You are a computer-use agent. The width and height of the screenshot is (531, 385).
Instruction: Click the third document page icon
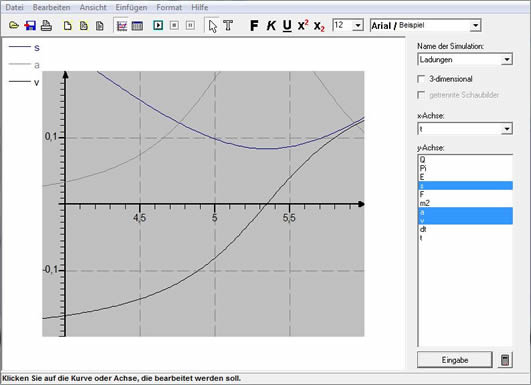pyautogui.click(x=100, y=25)
